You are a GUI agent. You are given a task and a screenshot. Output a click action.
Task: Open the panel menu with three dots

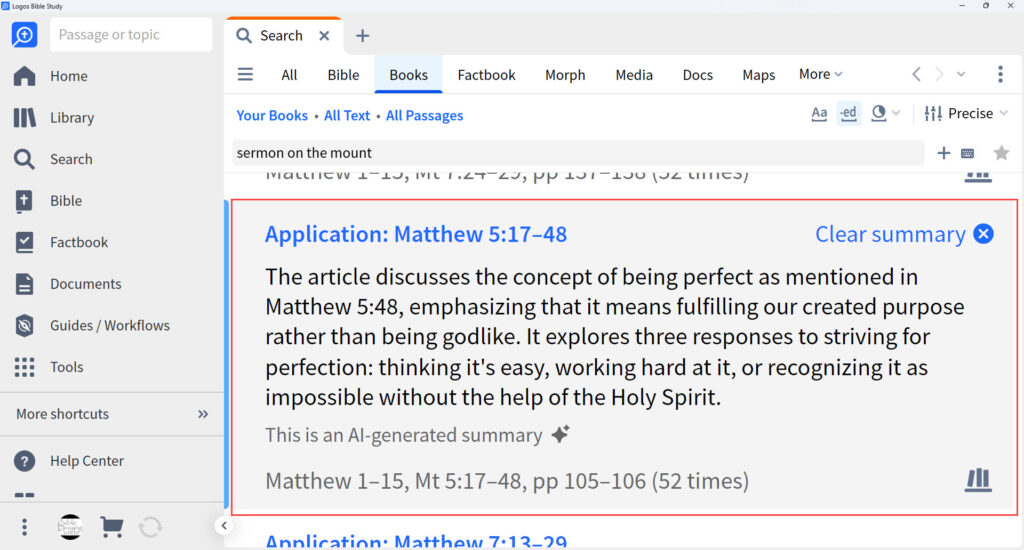click(1000, 74)
